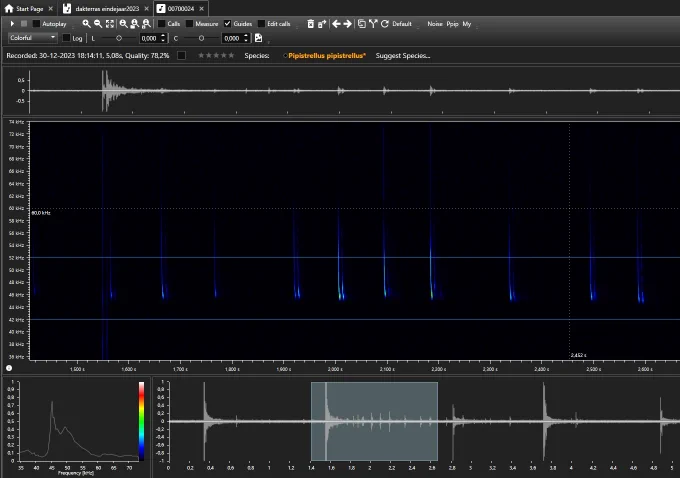This screenshot has height=478, width=680.
Task: Click the Zoom in magnifier icon
Action: [87, 23]
